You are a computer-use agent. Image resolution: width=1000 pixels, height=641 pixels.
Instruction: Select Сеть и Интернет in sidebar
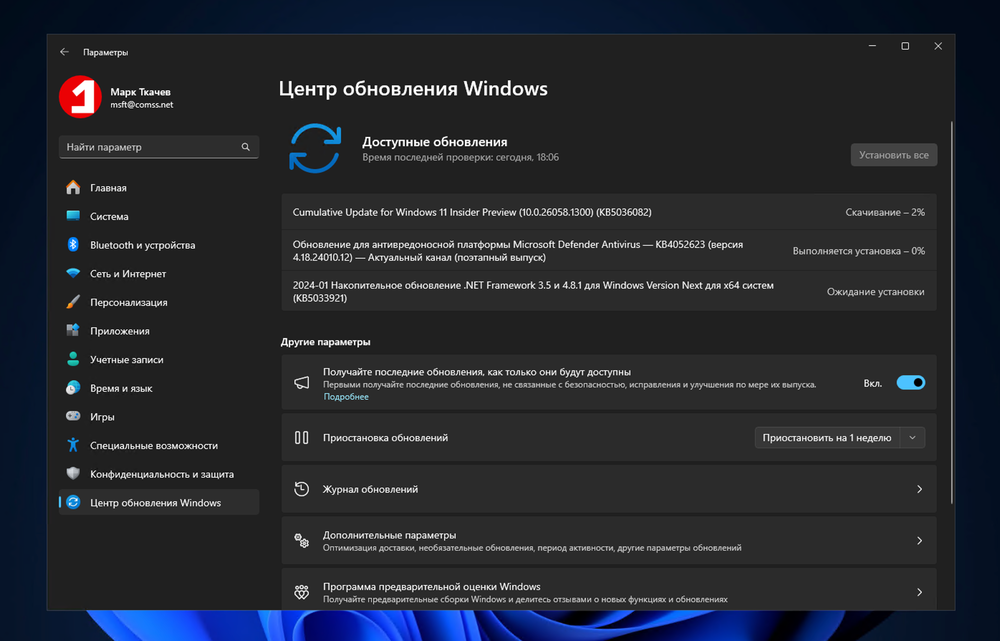(159, 274)
